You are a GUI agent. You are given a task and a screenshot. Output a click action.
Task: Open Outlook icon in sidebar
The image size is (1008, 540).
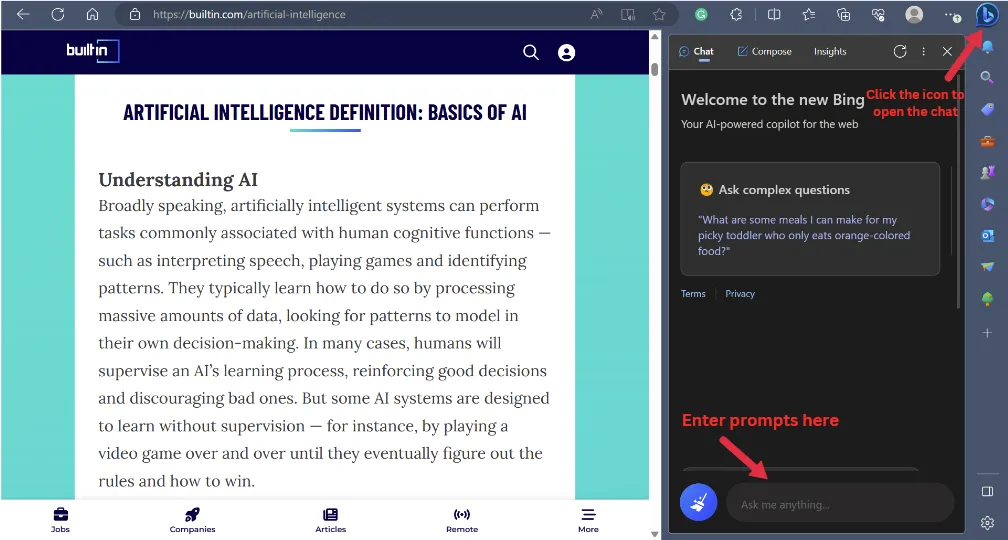pyautogui.click(x=987, y=235)
